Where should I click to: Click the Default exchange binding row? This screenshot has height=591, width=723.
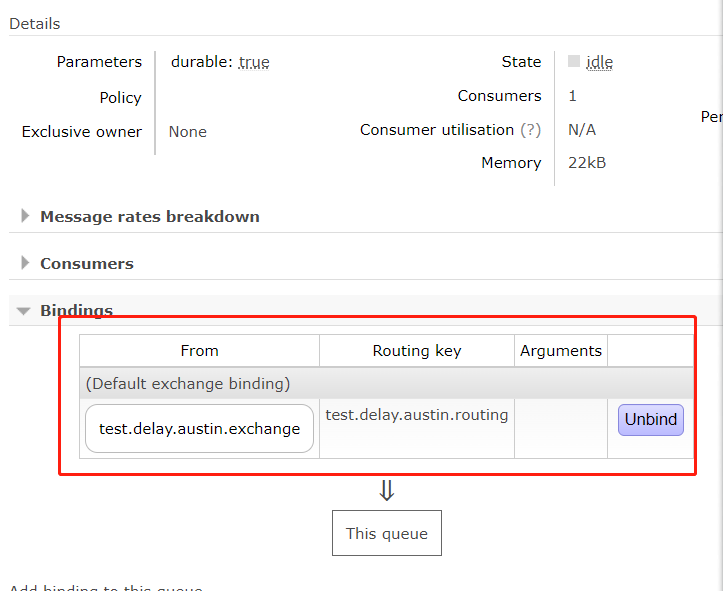coord(188,384)
